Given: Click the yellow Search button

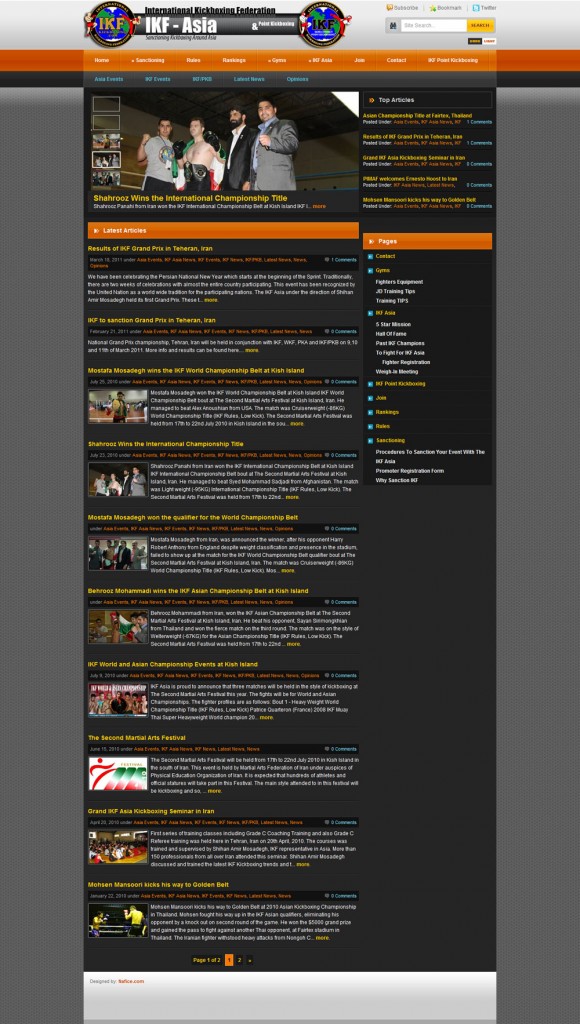Looking at the screenshot, I should (x=480, y=25).
